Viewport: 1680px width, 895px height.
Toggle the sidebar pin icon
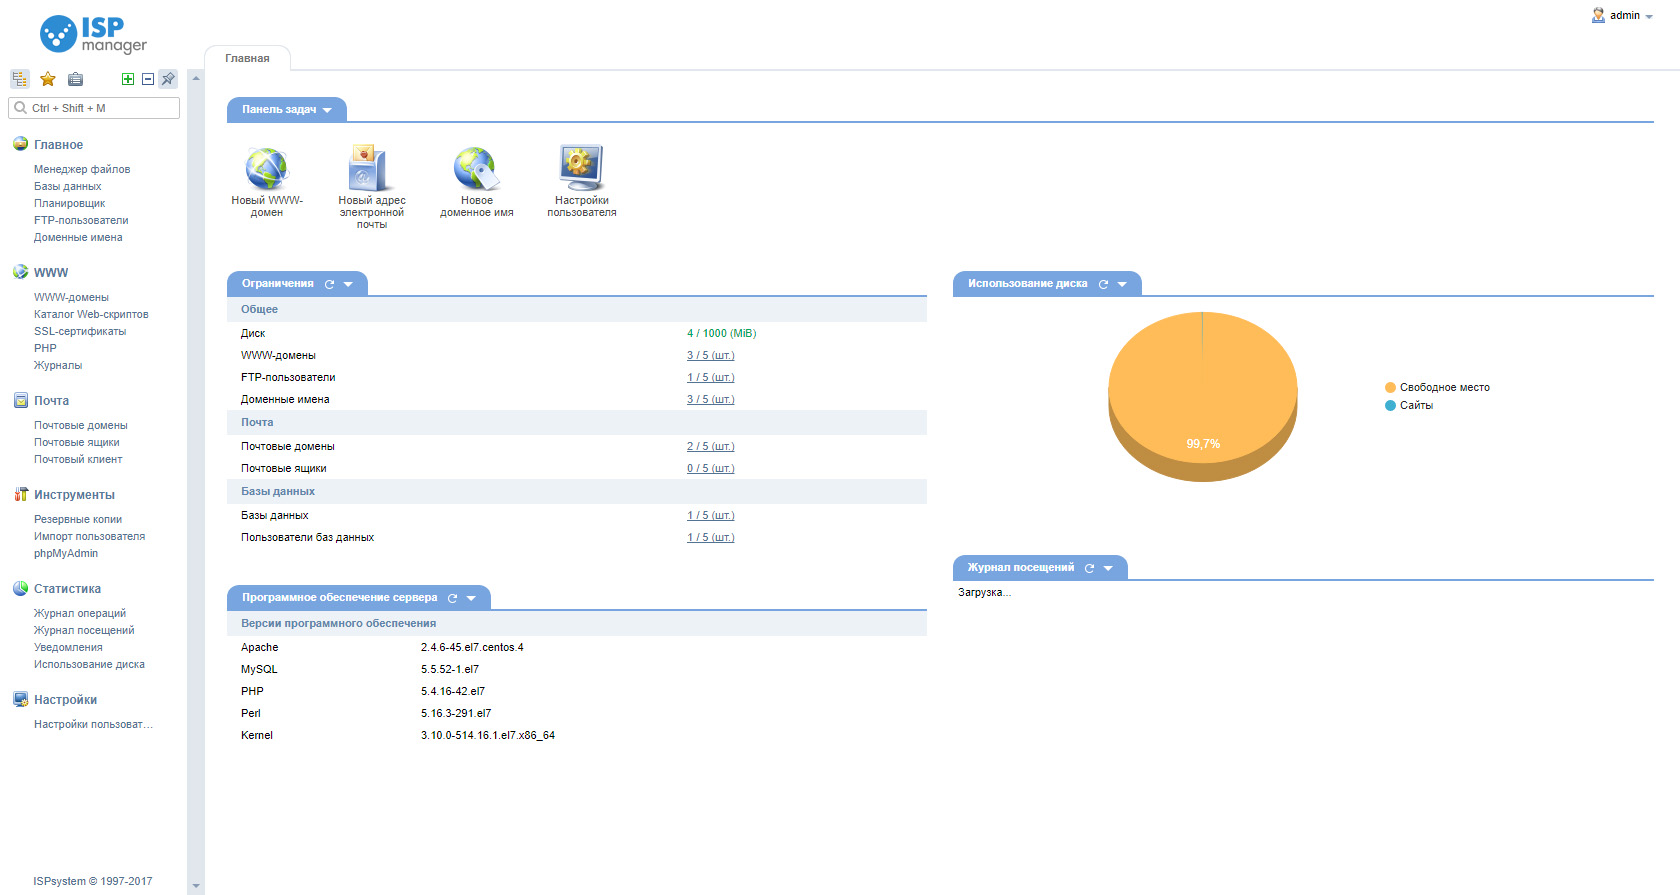point(168,79)
